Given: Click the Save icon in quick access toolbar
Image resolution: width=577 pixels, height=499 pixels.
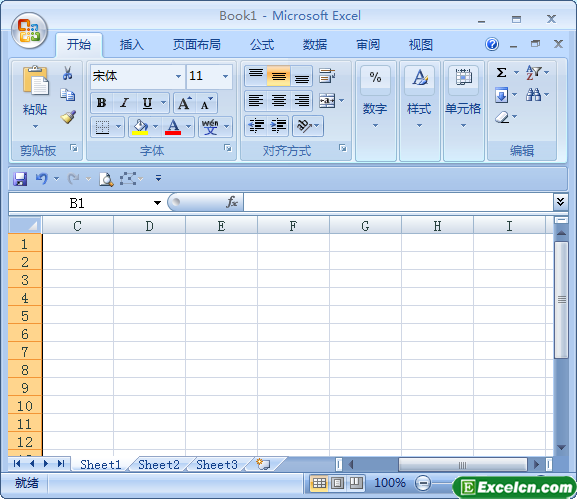Looking at the screenshot, I should click(20, 179).
